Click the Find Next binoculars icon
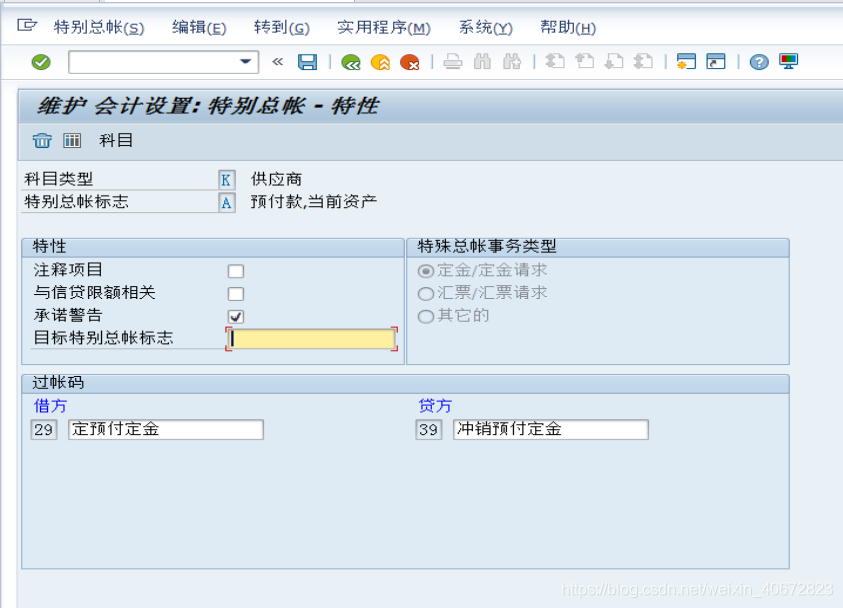The height and width of the screenshot is (608, 843). pyautogui.click(x=512, y=62)
